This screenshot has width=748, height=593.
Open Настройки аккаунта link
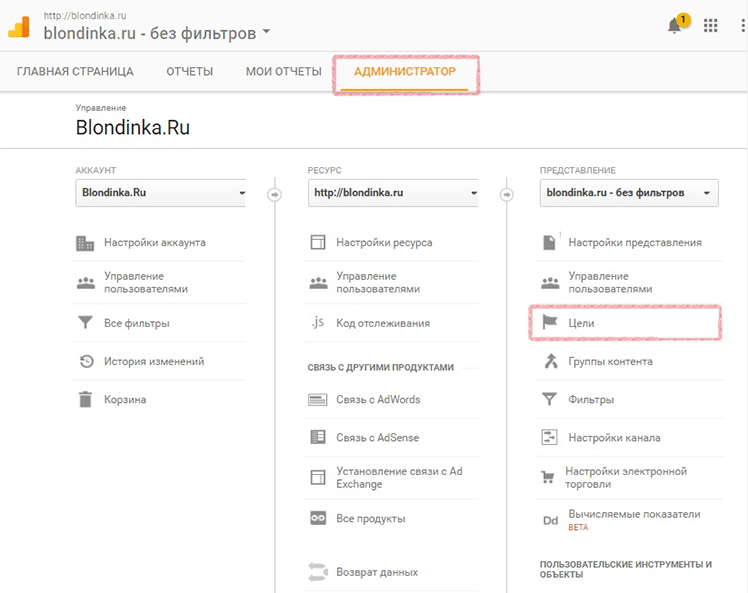[155, 242]
